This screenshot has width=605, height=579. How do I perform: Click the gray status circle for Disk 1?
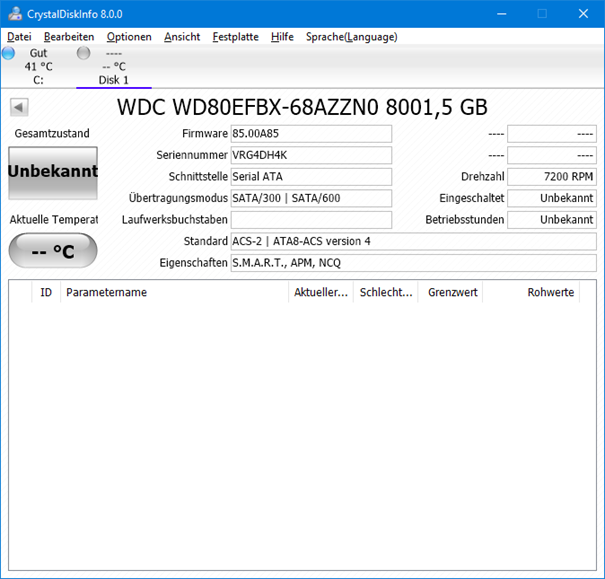[83, 53]
